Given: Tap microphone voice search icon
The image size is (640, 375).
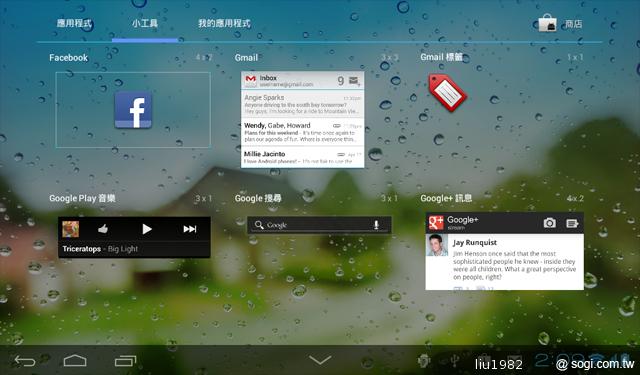Looking at the screenshot, I should coord(376,224).
